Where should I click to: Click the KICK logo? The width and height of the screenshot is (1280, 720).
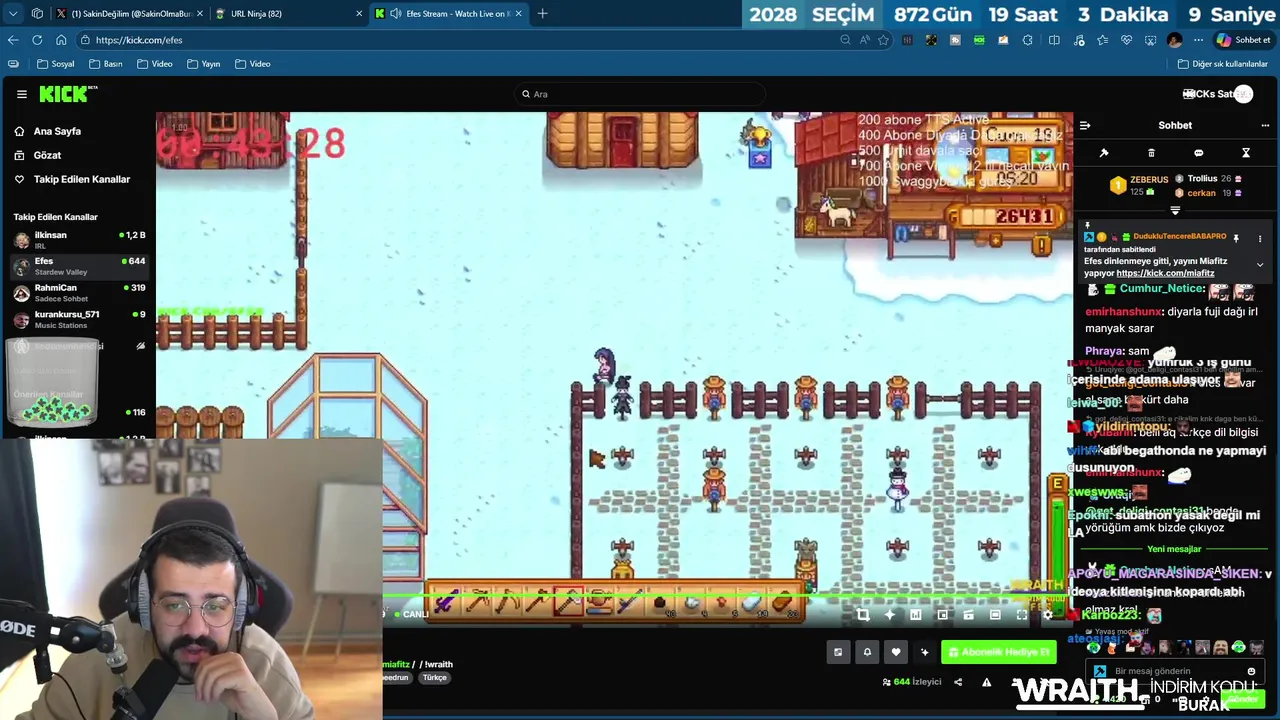[66, 94]
